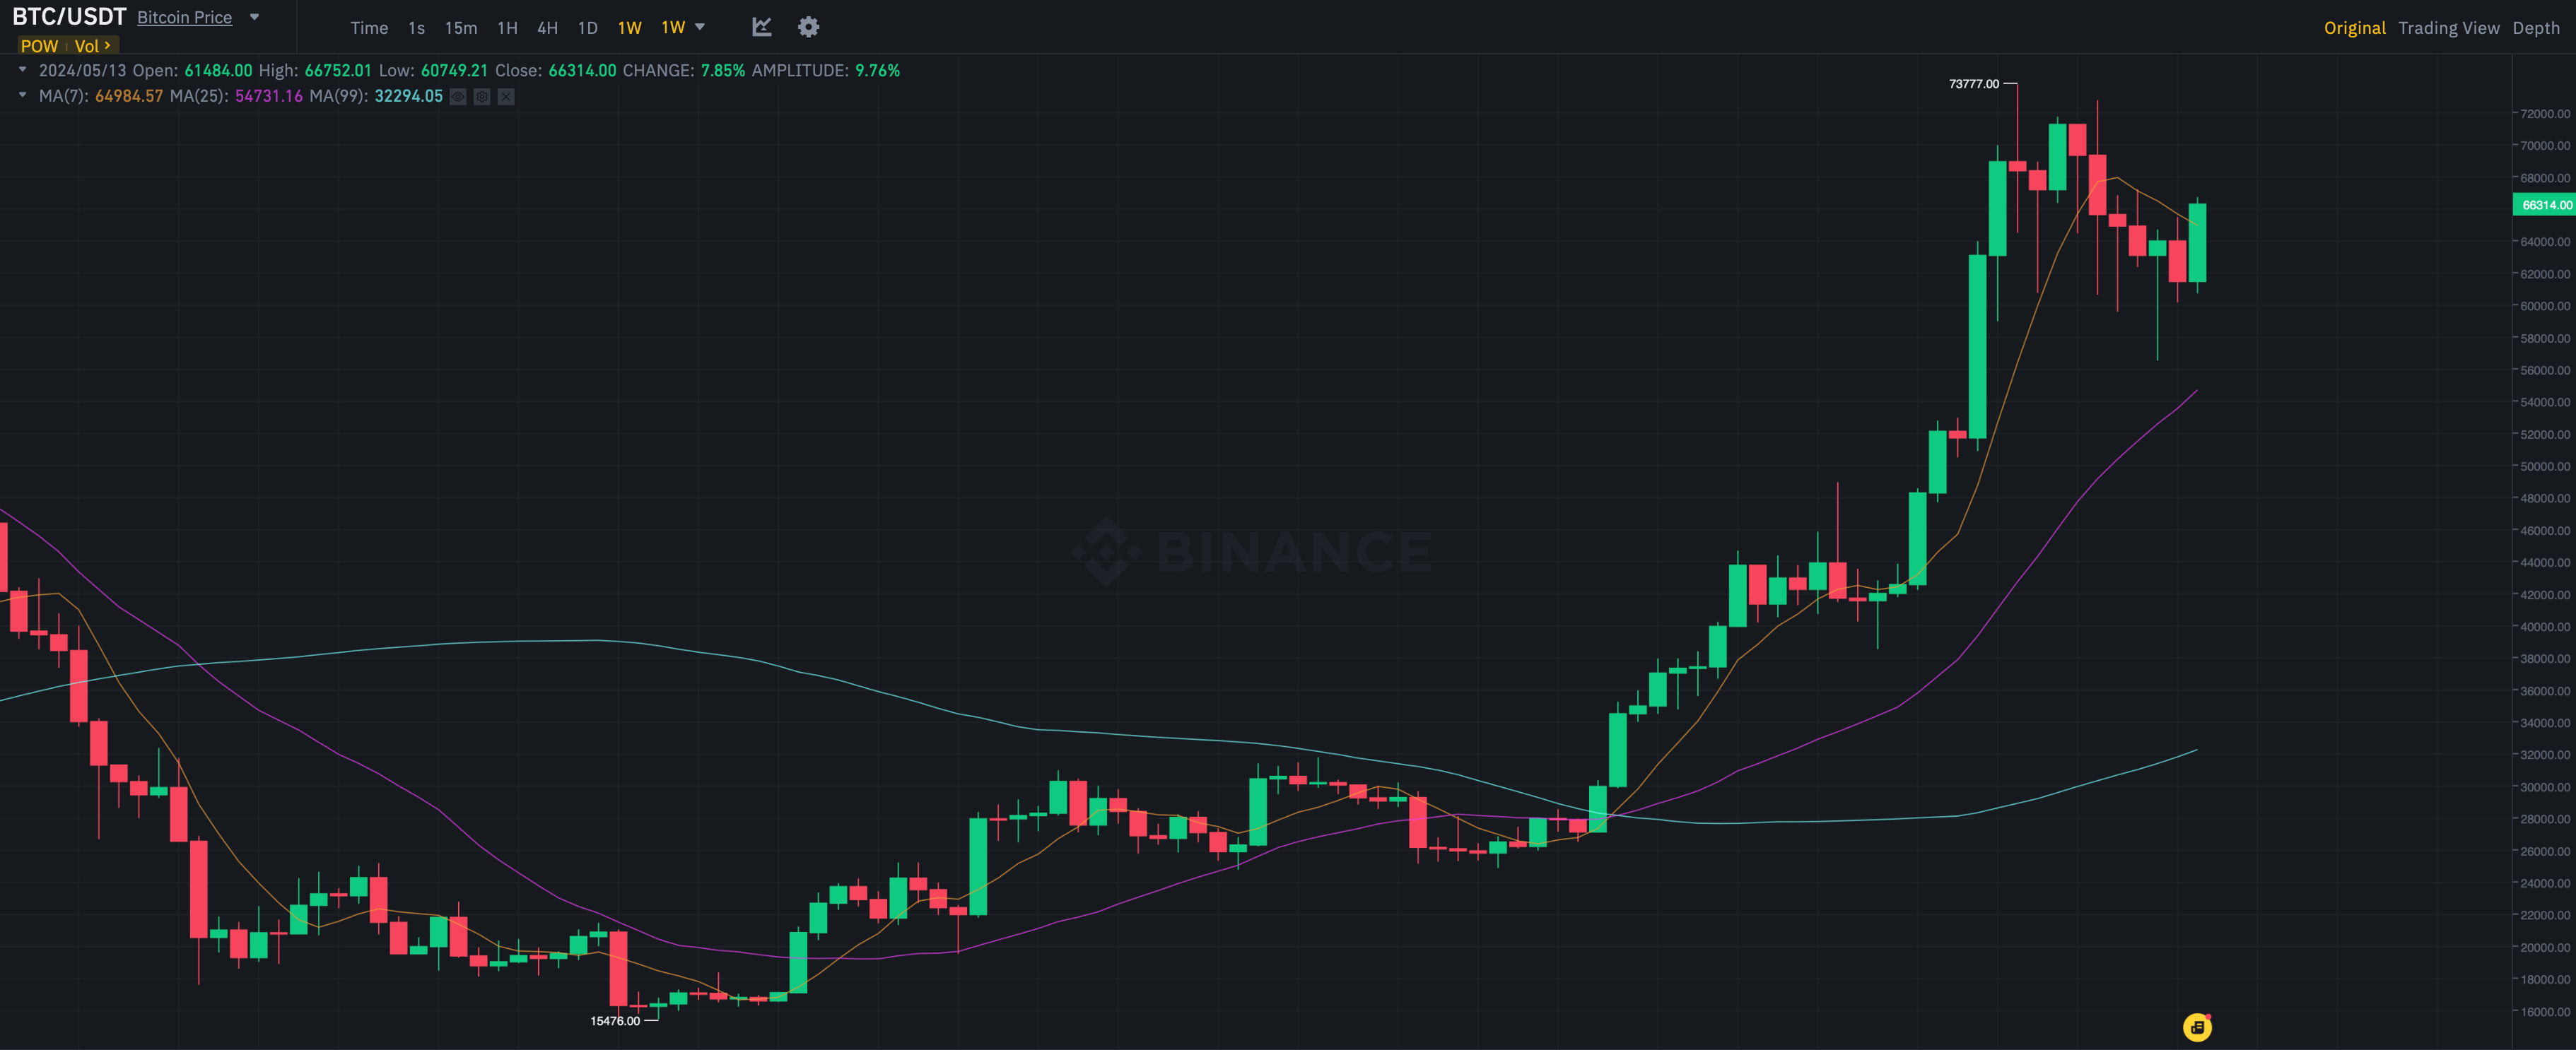
Task: Switch to 1D interval
Action: click(x=588, y=28)
